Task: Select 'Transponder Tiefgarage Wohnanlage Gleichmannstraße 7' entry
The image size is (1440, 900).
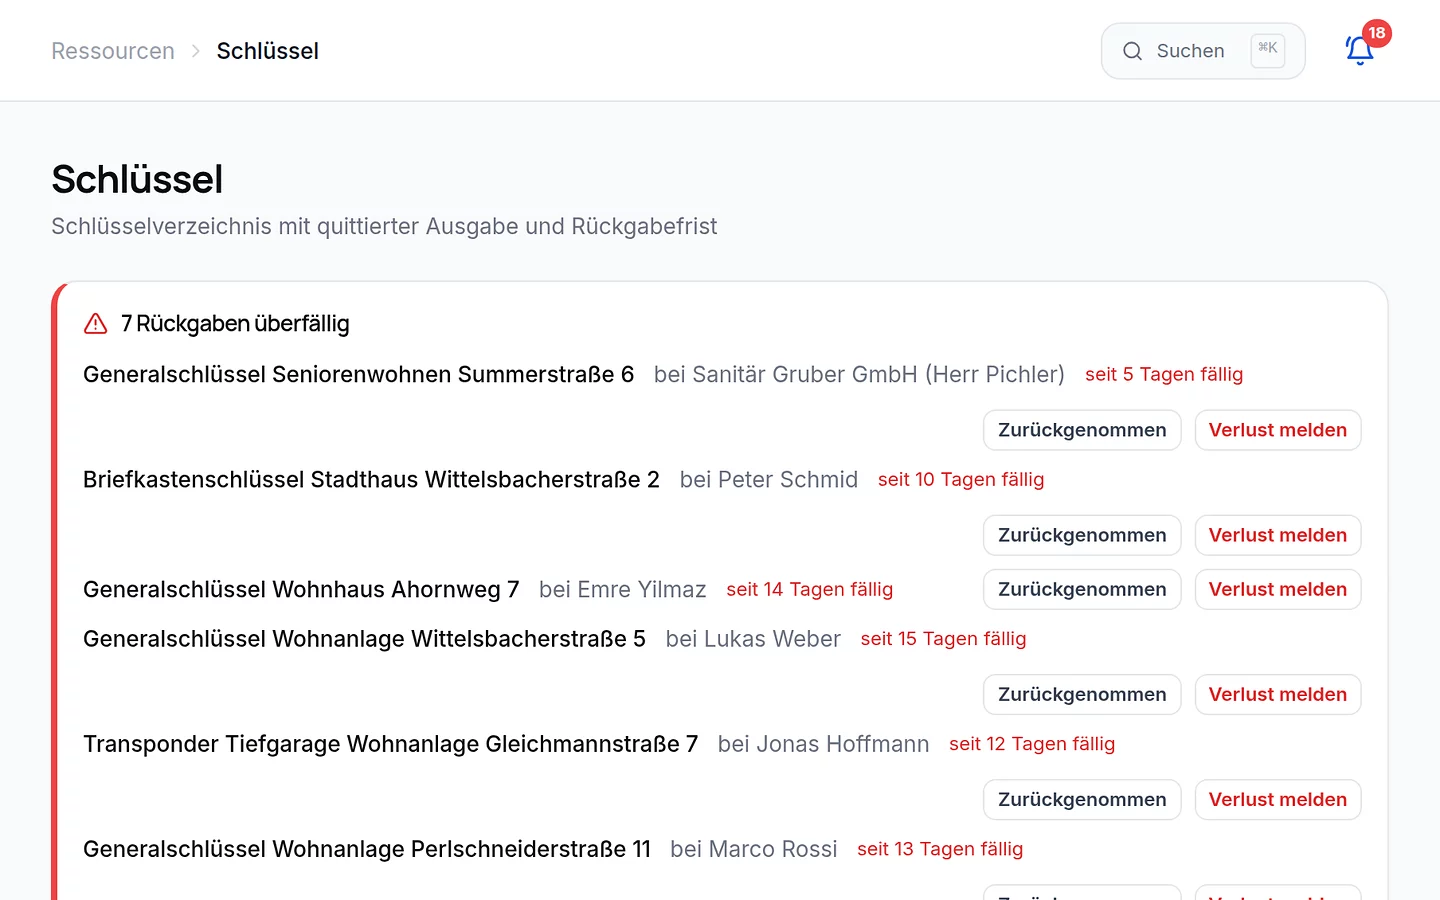Action: tap(390, 744)
